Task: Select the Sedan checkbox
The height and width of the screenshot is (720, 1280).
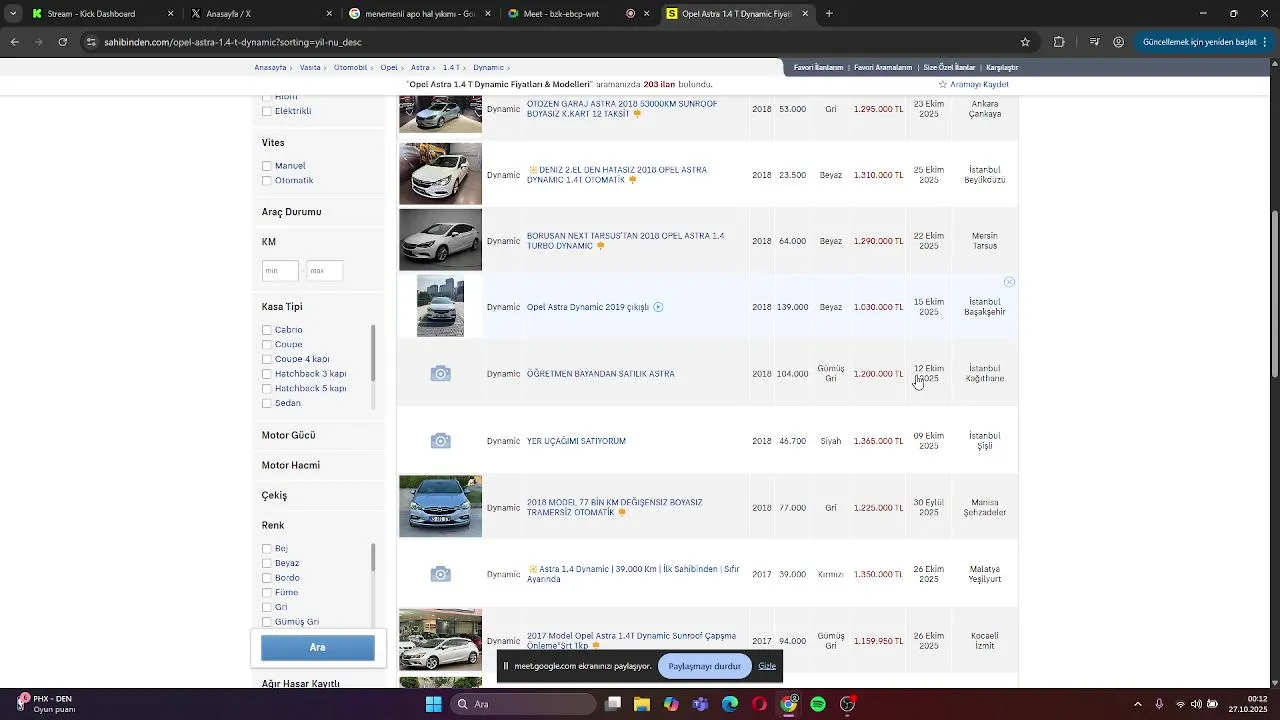Action: (x=267, y=404)
